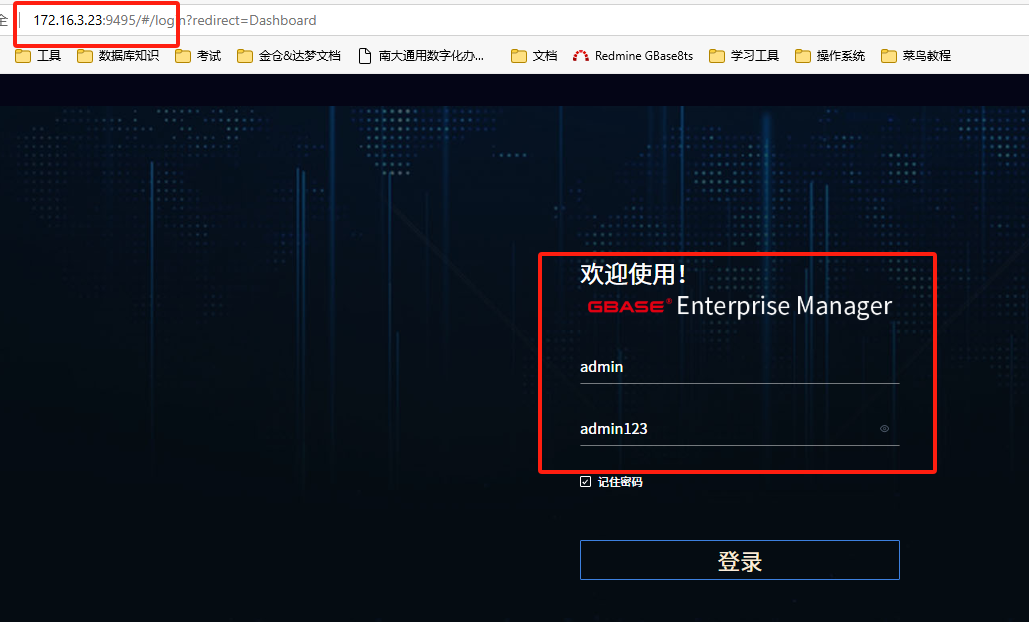Open the 学习工具 folder icon
Screen dimensions: 1029x622
click(717, 56)
